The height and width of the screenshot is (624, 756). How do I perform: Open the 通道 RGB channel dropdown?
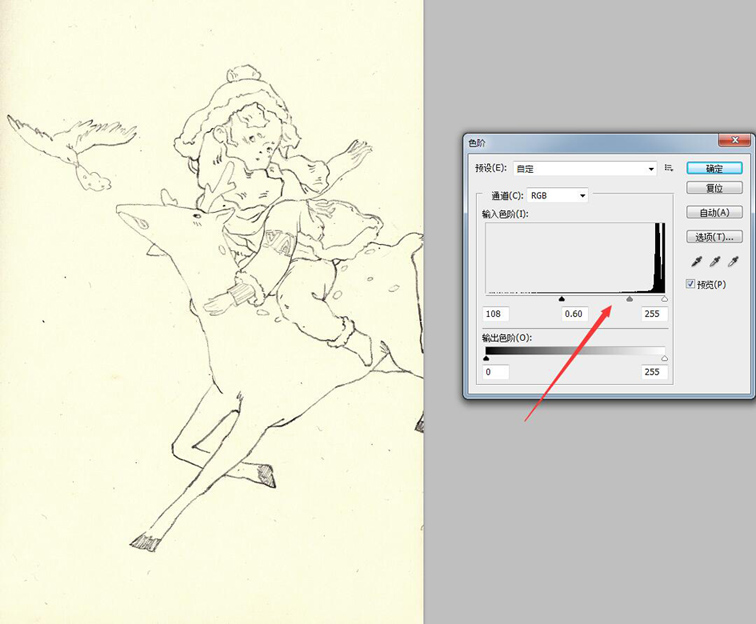tap(557, 195)
